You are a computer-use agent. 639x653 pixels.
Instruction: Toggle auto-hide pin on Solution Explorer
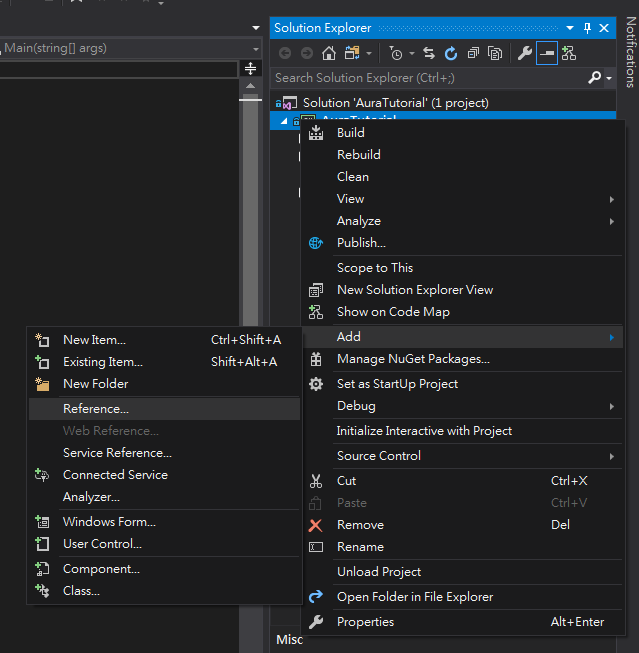587,28
